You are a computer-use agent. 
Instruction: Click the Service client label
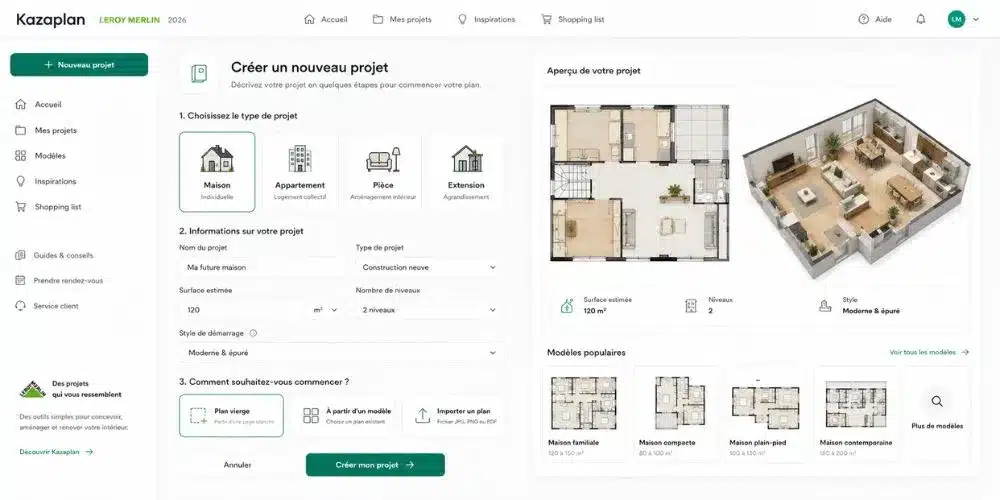[x=56, y=306]
